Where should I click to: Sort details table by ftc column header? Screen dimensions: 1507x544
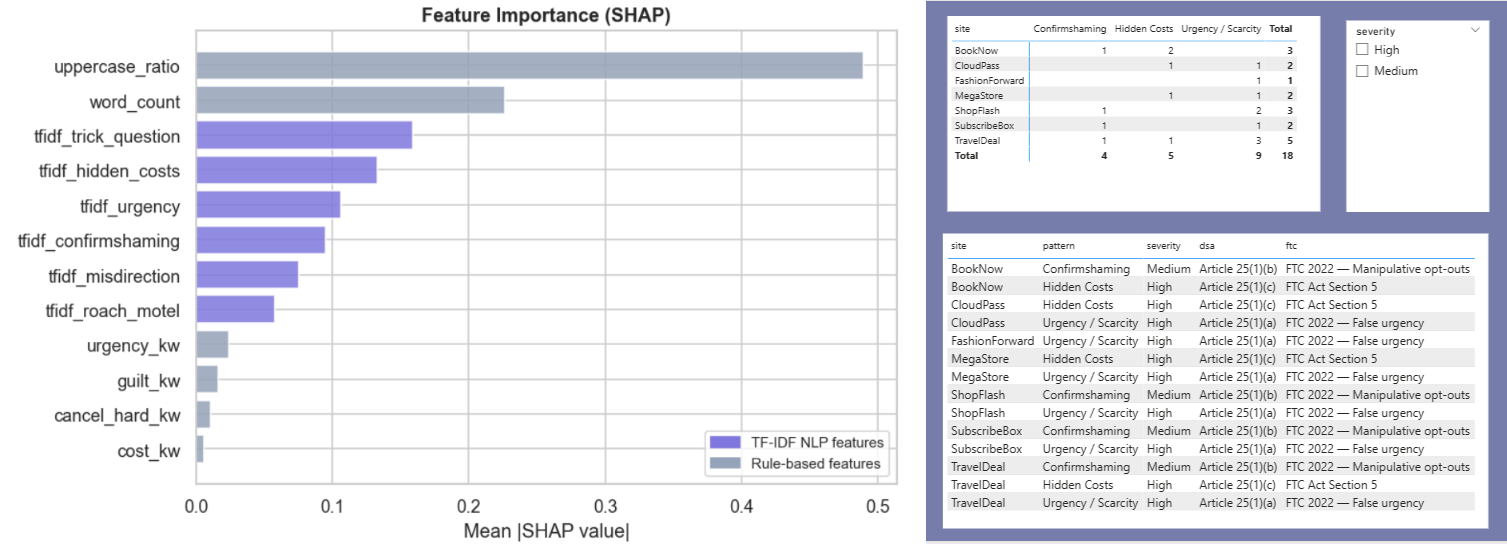pos(1291,246)
